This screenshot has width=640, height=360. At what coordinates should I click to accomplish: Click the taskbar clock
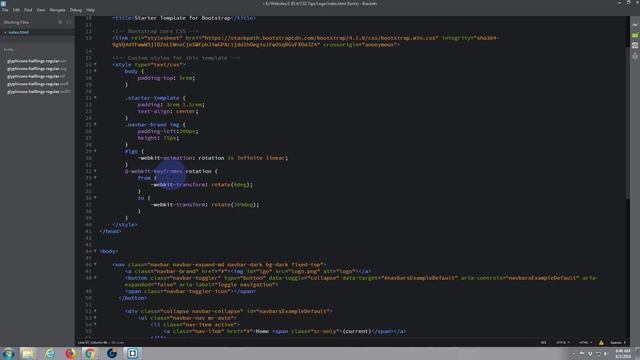click(x=623, y=353)
